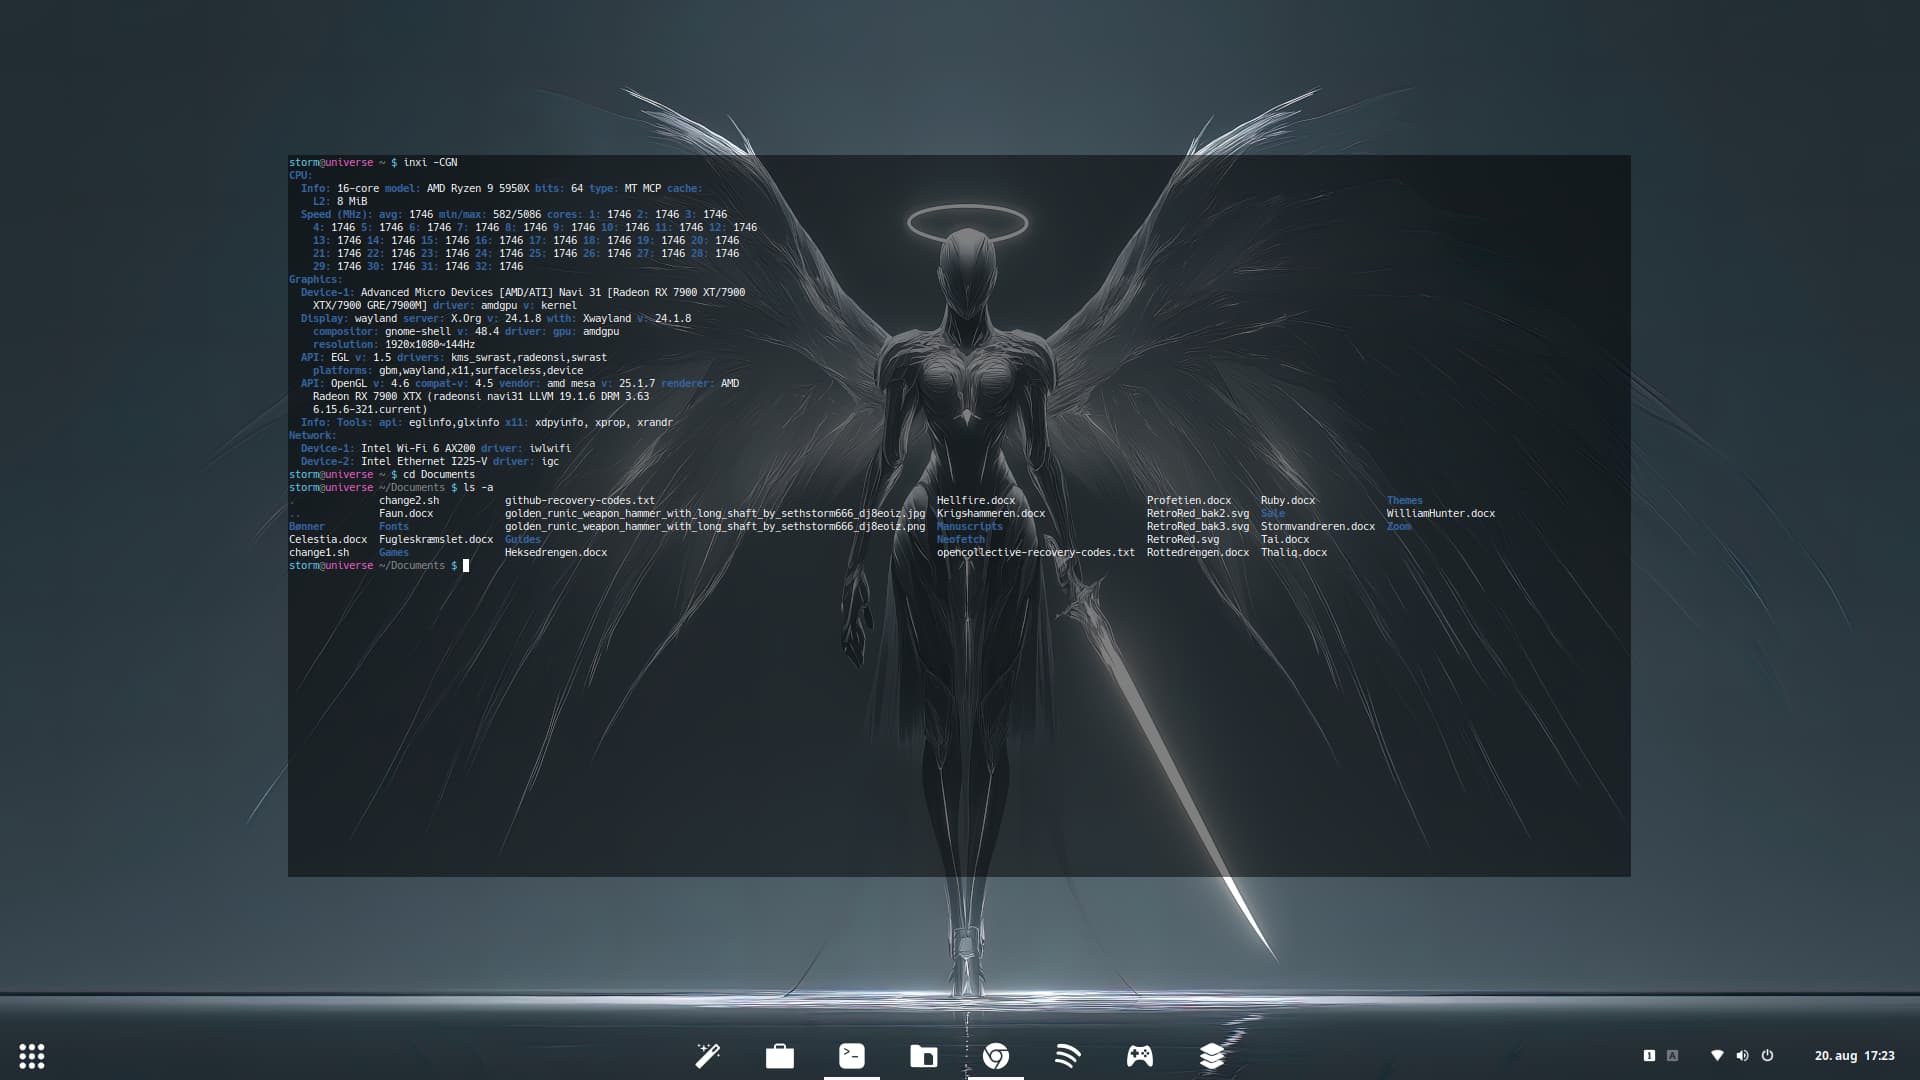
Task: Click github-recovery-codes.txt filename
Action: pos(579,501)
